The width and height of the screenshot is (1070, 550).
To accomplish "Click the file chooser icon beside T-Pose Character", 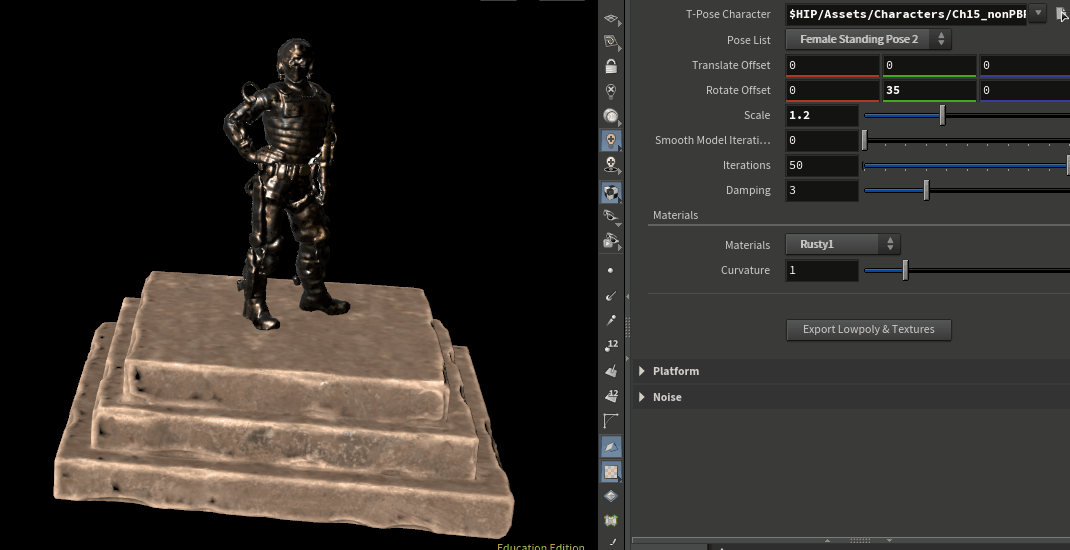I will tap(1062, 14).
